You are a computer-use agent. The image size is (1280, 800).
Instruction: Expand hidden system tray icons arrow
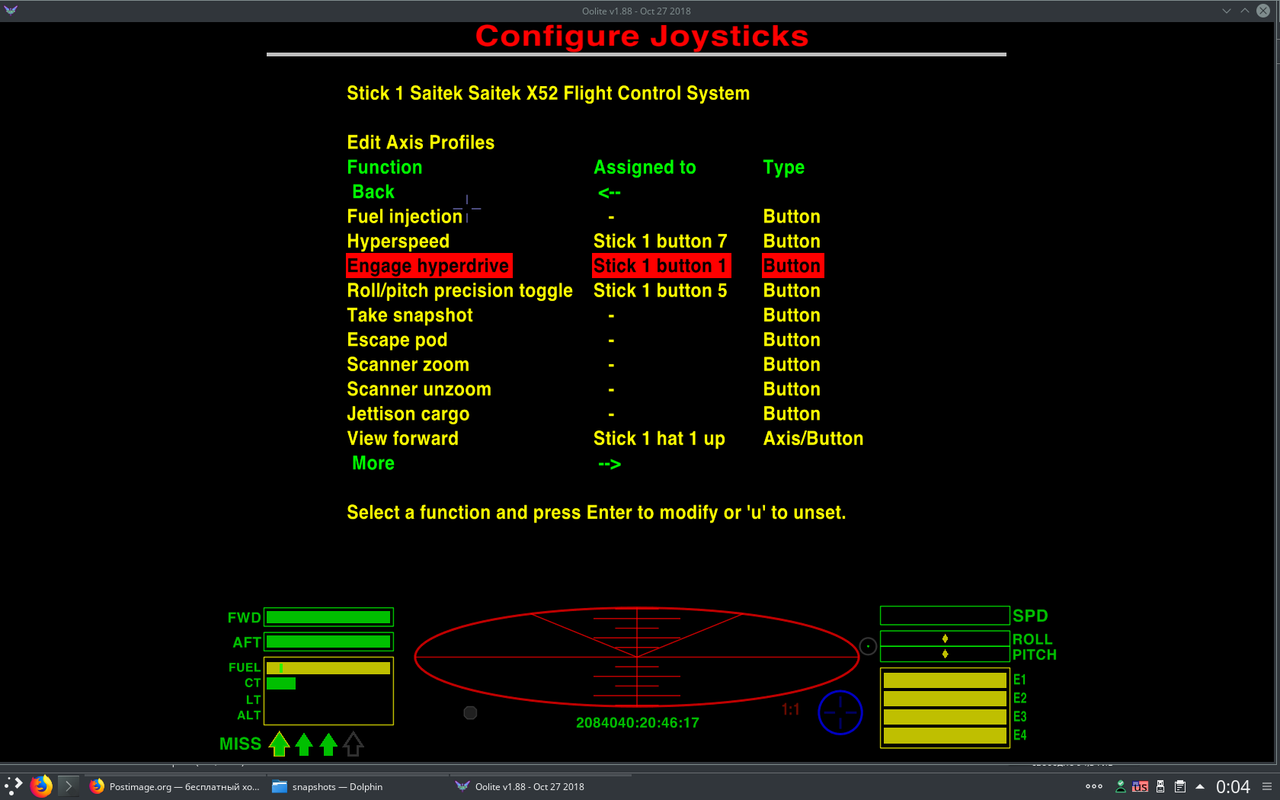point(1201,787)
